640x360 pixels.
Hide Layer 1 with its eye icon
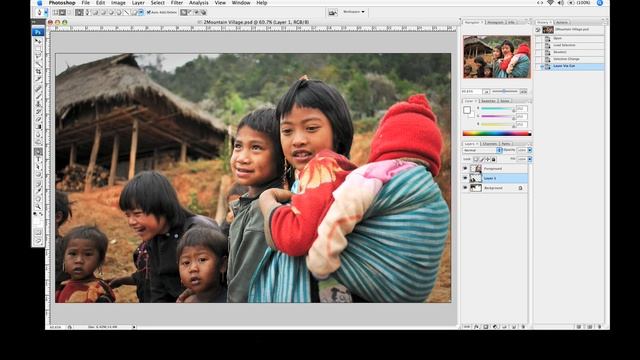[465, 178]
